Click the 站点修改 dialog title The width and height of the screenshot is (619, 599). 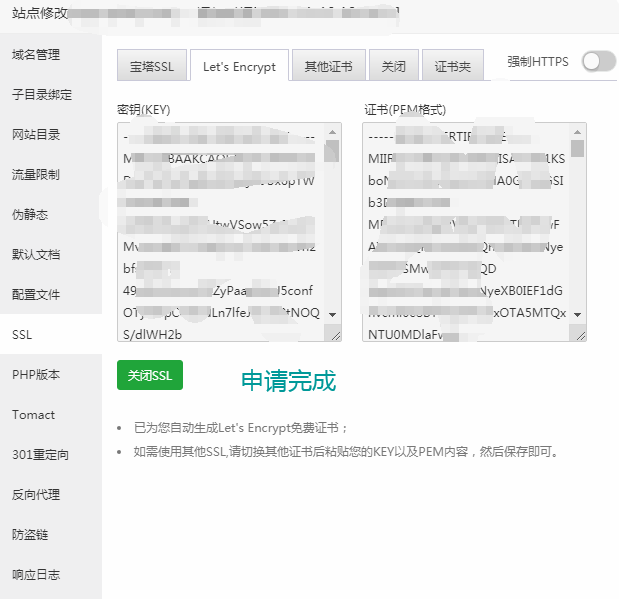tap(40, 13)
